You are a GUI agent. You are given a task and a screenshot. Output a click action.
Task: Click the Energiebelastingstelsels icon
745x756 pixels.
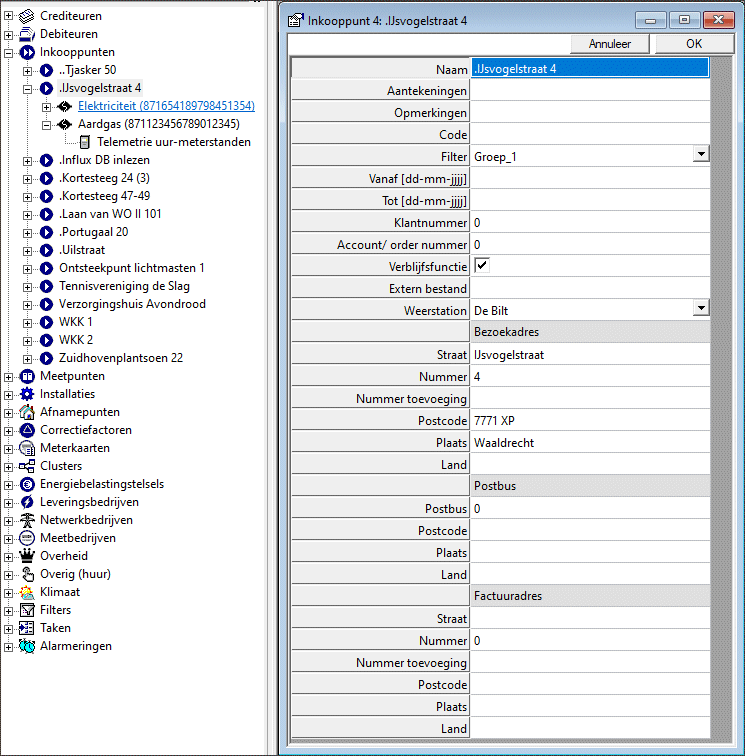click(x=27, y=484)
